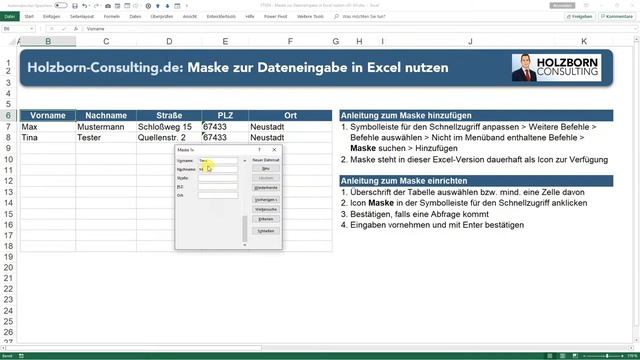Select row 6 header
Viewport: 640px width, 360px height.
[8, 116]
